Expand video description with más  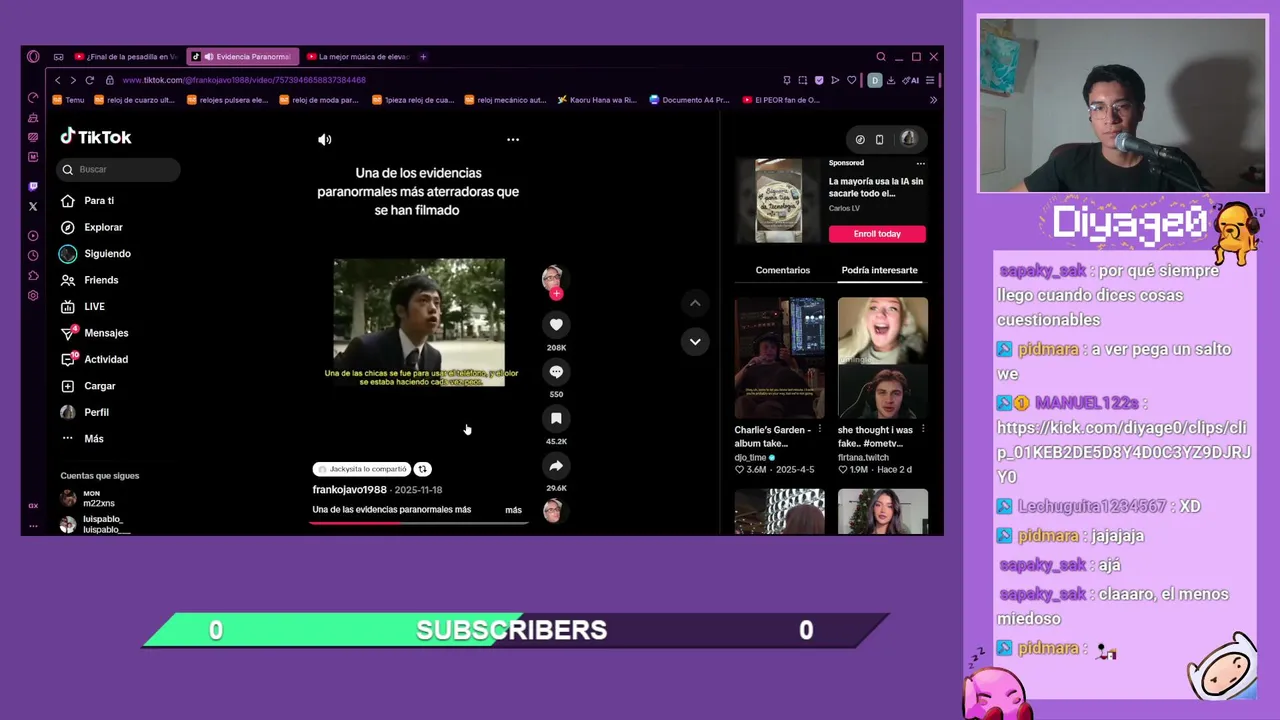click(x=513, y=510)
